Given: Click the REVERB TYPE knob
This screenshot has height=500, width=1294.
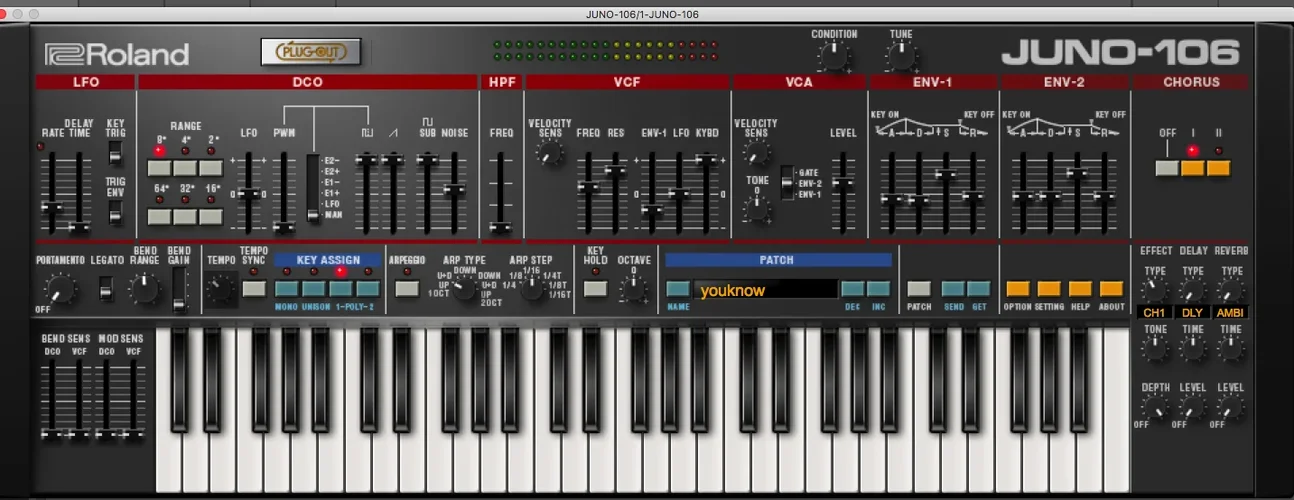Looking at the screenshot, I should (x=1230, y=290).
